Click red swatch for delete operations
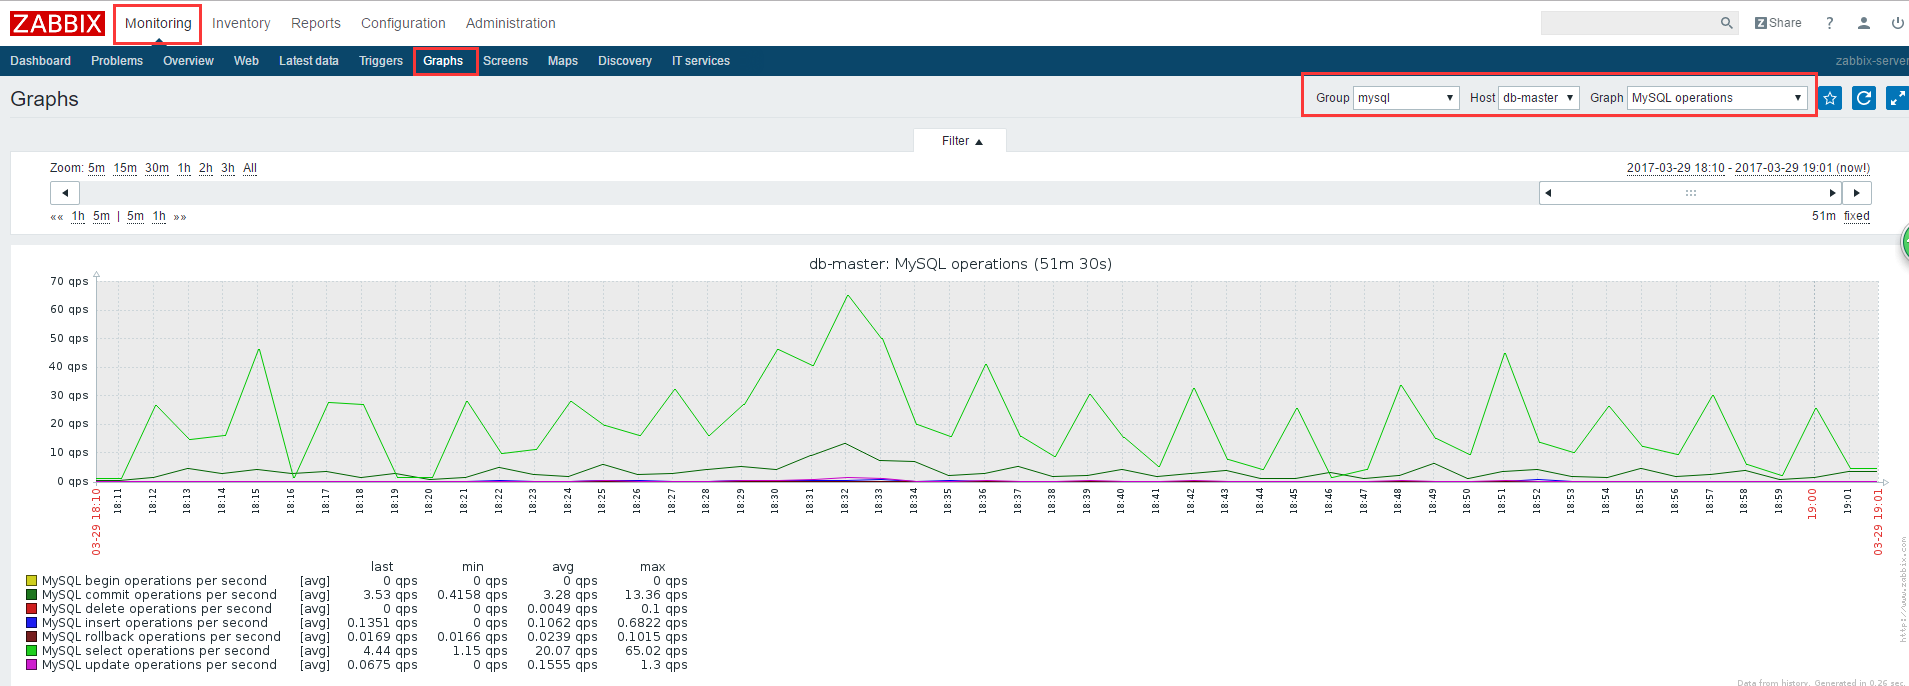Viewport: 1909px width, 686px height. (32, 609)
